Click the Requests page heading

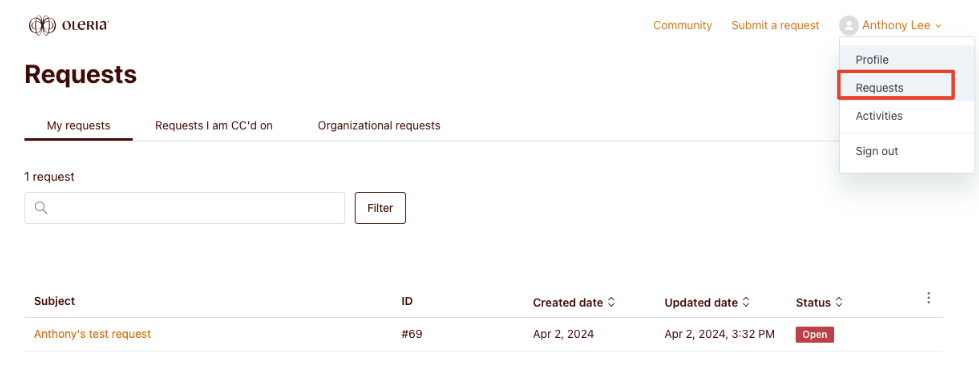coord(81,74)
